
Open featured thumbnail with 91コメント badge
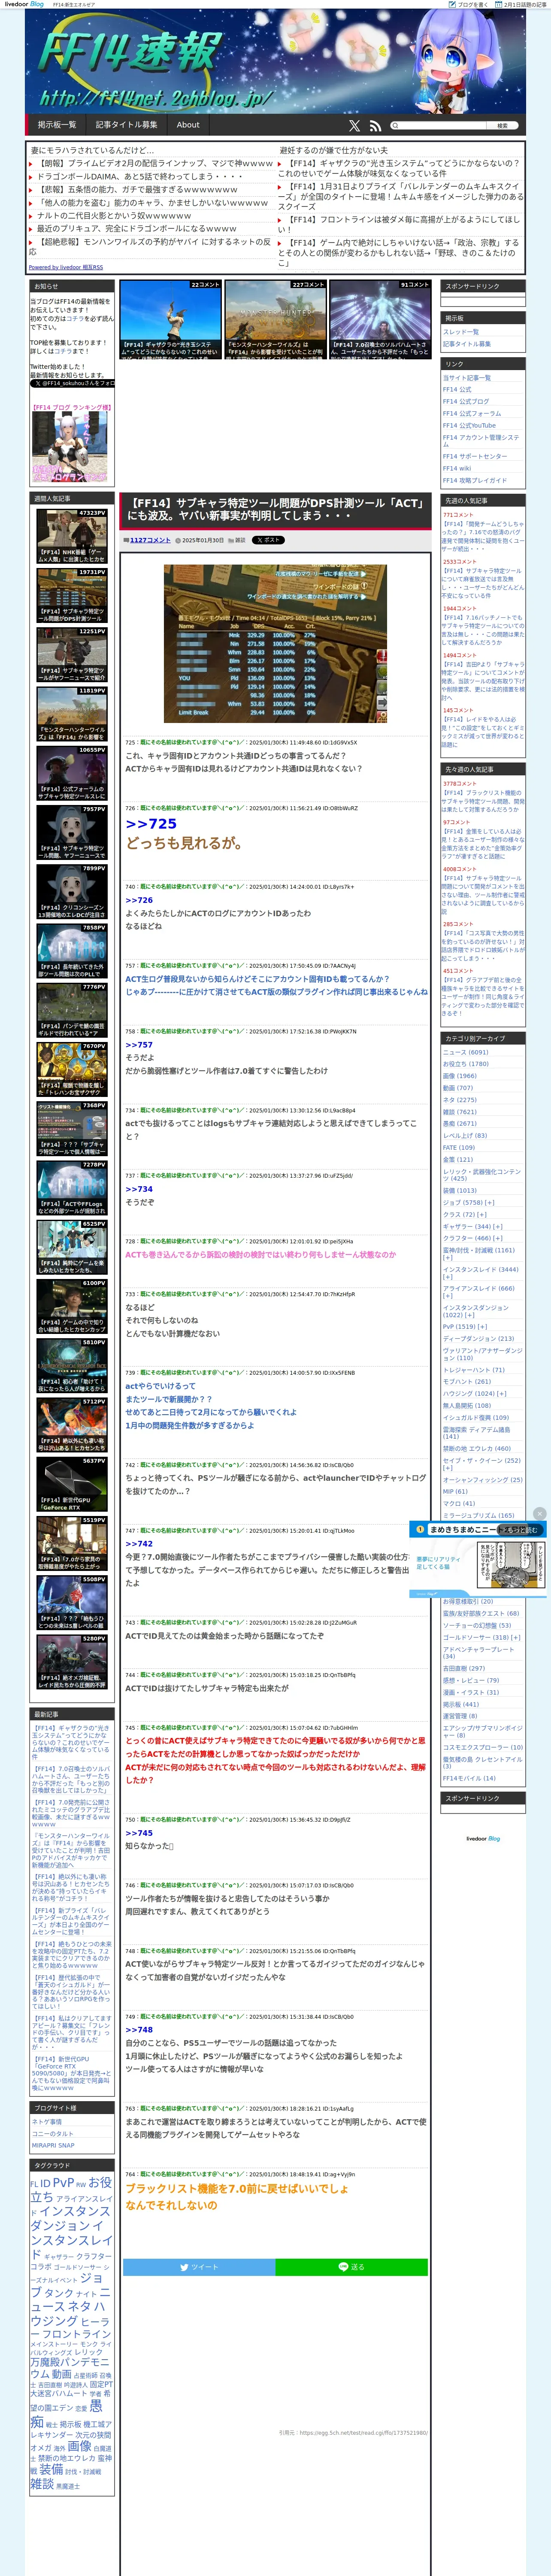(381, 320)
